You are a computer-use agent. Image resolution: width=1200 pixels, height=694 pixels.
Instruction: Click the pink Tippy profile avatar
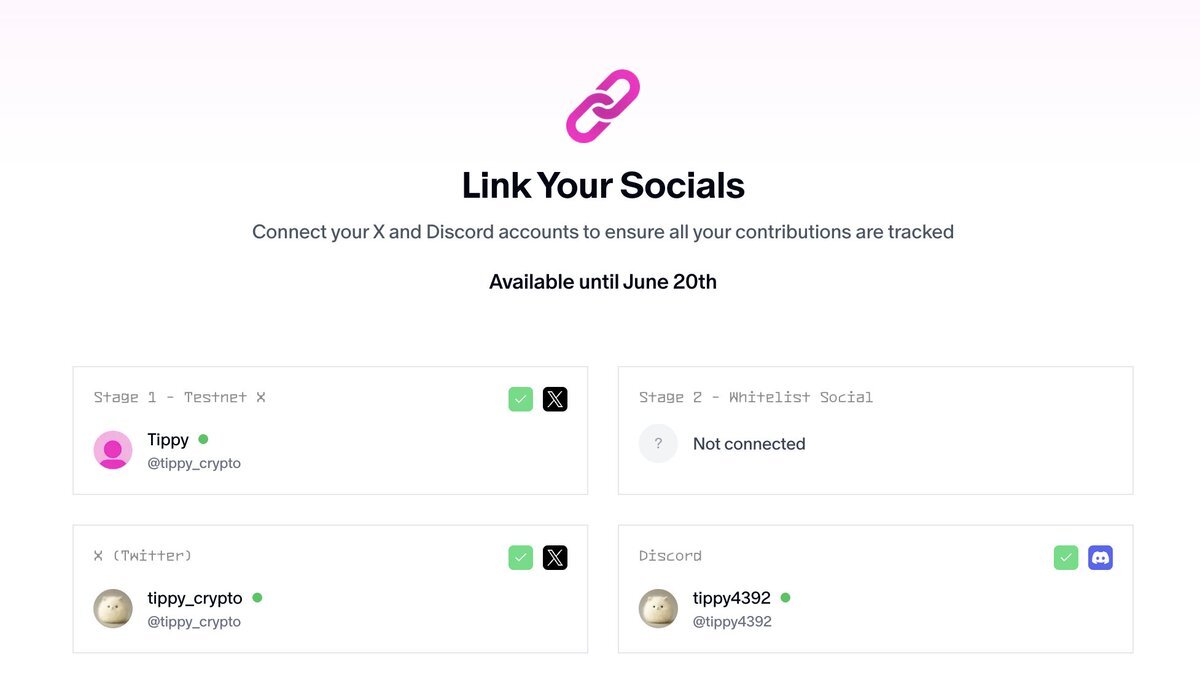[x=113, y=450]
